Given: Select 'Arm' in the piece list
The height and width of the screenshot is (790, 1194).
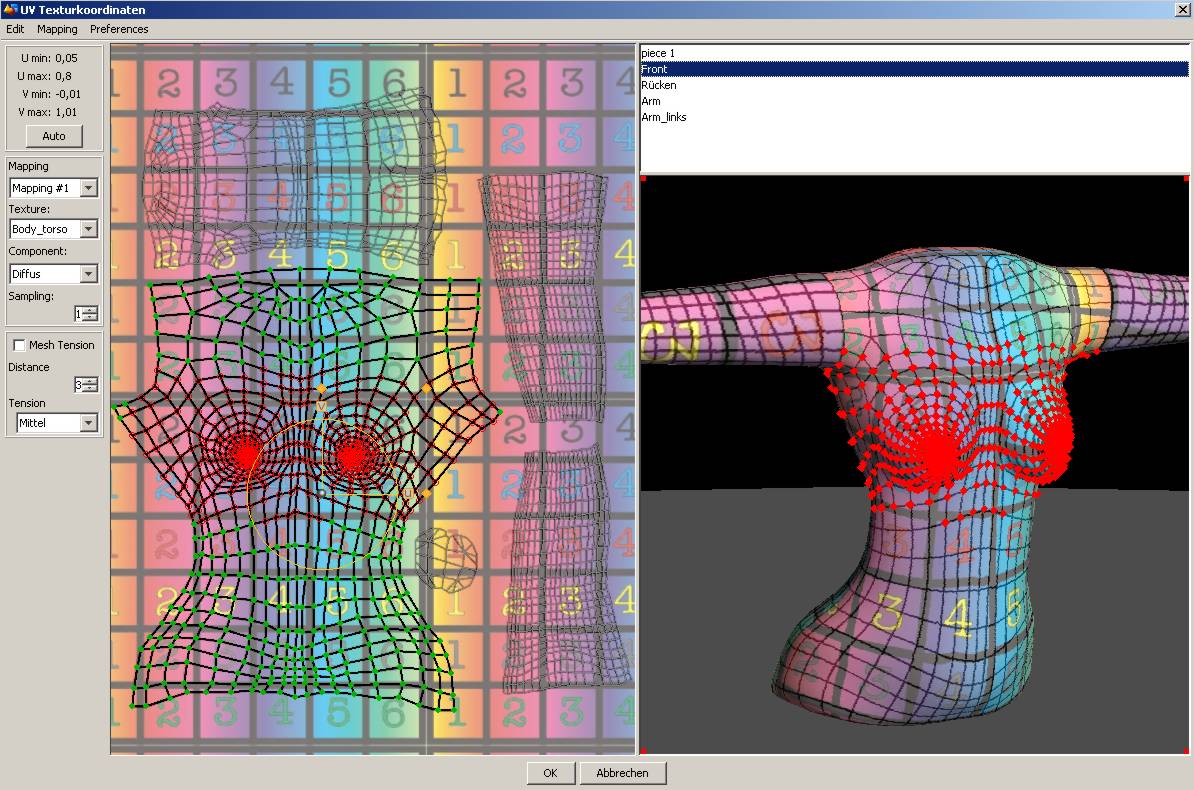Looking at the screenshot, I should [914, 101].
